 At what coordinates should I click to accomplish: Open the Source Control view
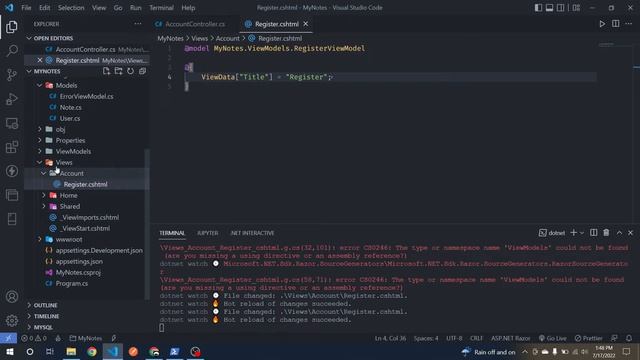(x=12, y=75)
